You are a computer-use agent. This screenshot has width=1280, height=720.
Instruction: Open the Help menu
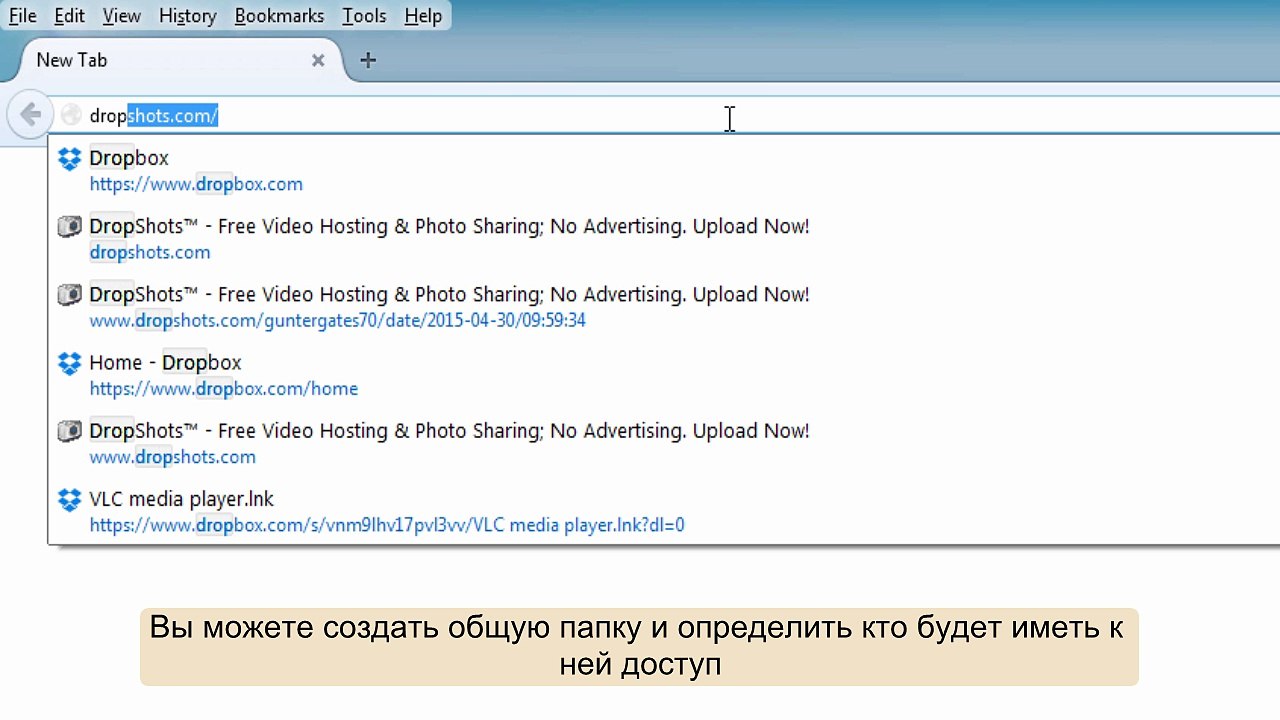[423, 16]
